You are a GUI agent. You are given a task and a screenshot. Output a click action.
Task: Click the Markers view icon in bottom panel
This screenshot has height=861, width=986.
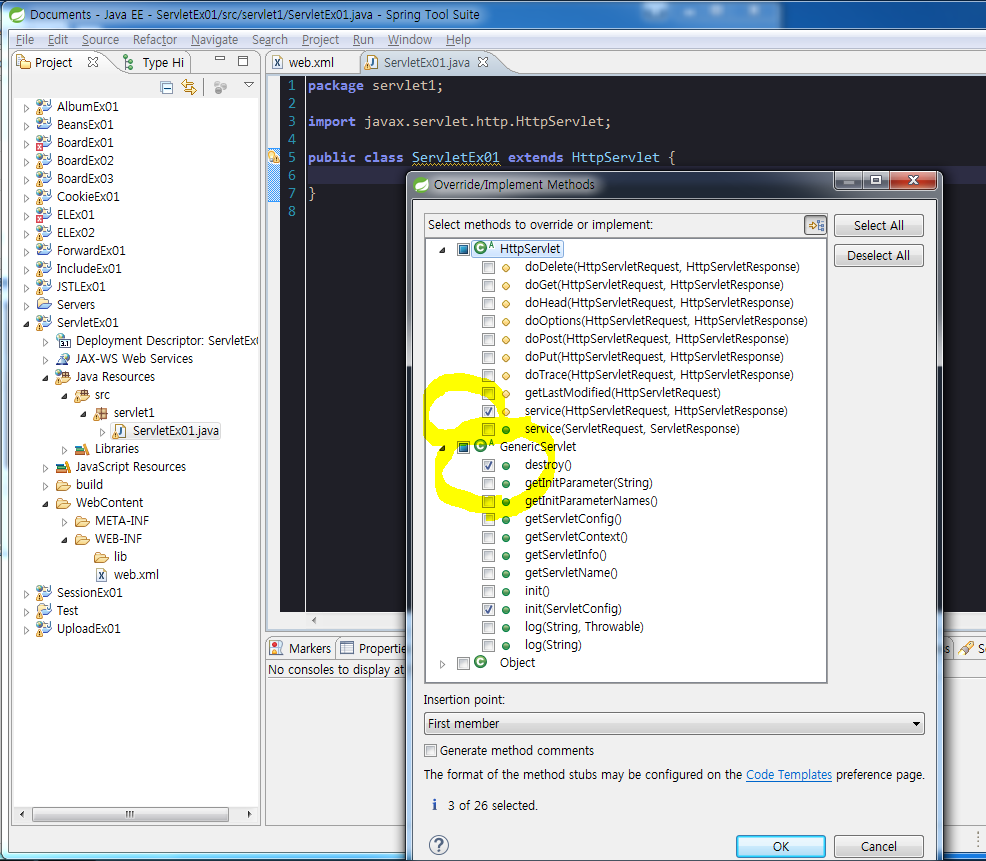(x=275, y=647)
